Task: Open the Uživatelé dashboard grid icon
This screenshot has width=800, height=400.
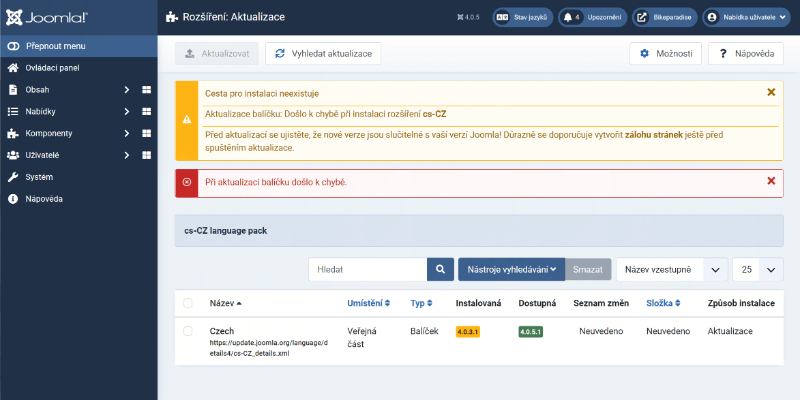Action: pyautogui.click(x=146, y=155)
